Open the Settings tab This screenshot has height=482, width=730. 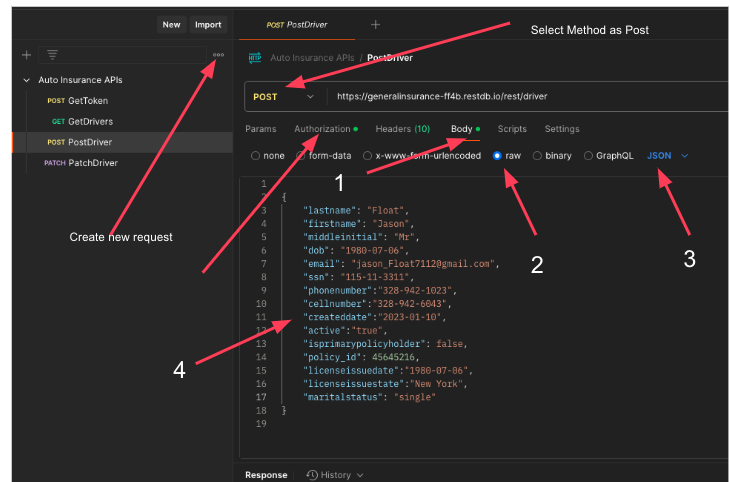click(562, 129)
